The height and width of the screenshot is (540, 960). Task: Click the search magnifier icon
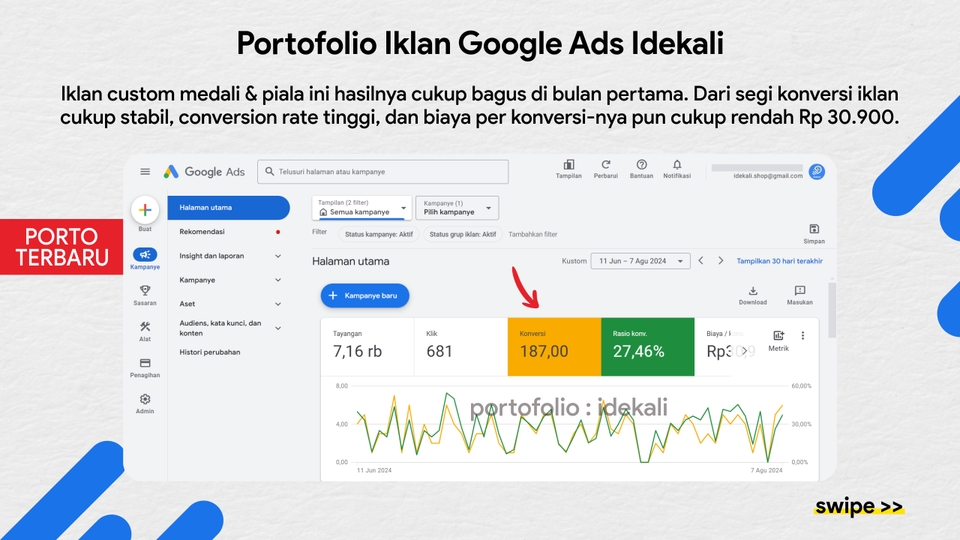pos(269,171)
